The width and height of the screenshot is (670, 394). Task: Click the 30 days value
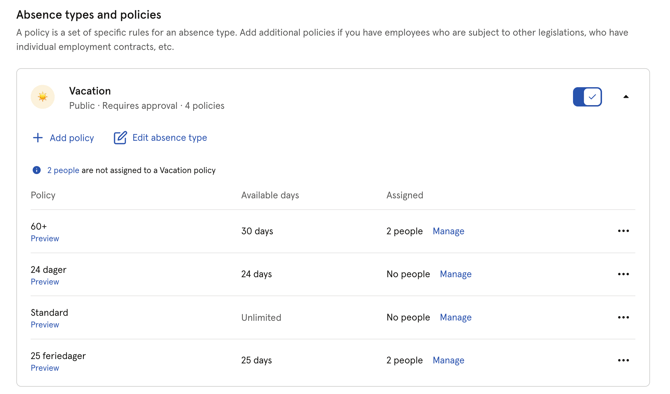tap(257, 231)
